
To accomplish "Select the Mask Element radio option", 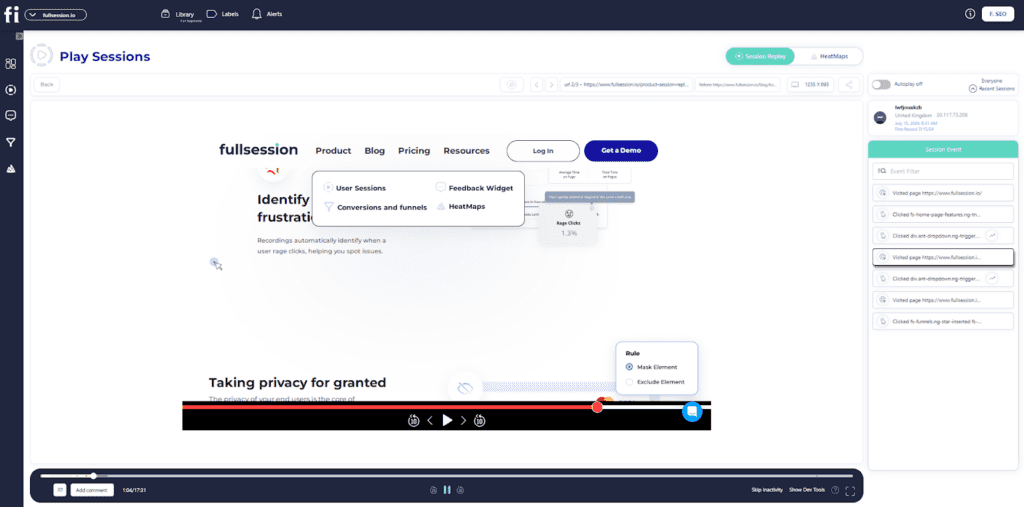I will click(x=629, y=367).
